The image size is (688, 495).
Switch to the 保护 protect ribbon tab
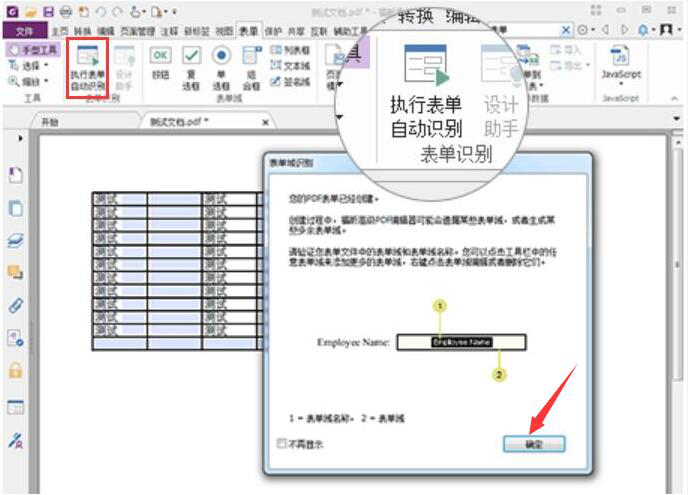tap(273, 31)
